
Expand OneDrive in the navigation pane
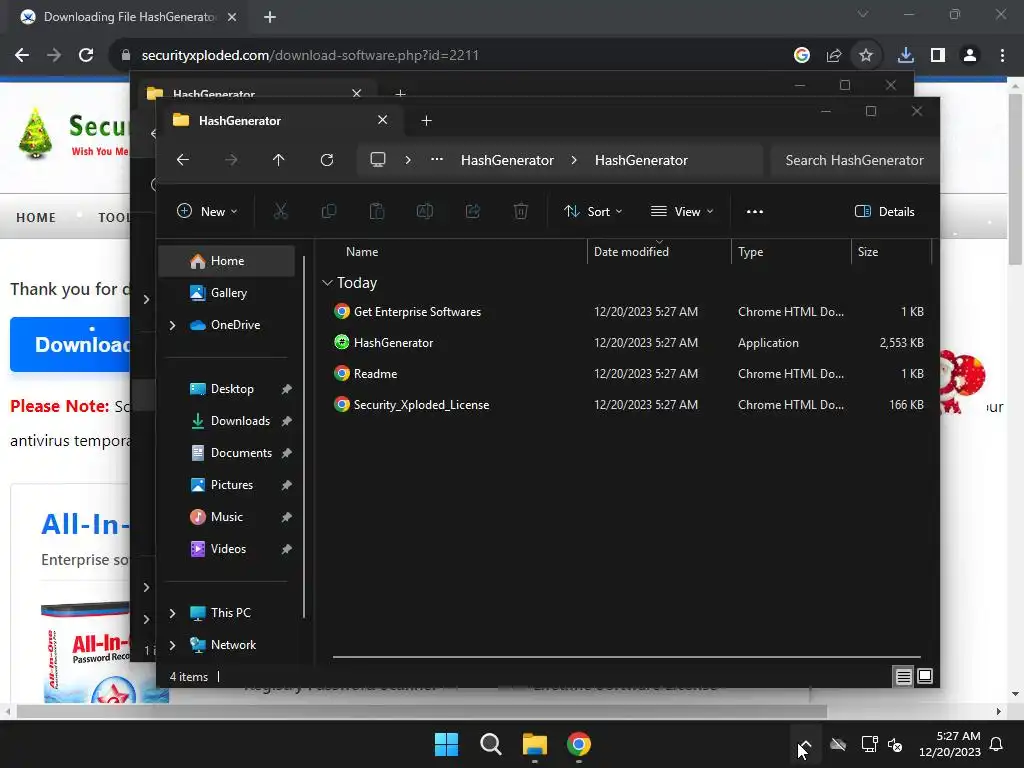pos(172,325)
